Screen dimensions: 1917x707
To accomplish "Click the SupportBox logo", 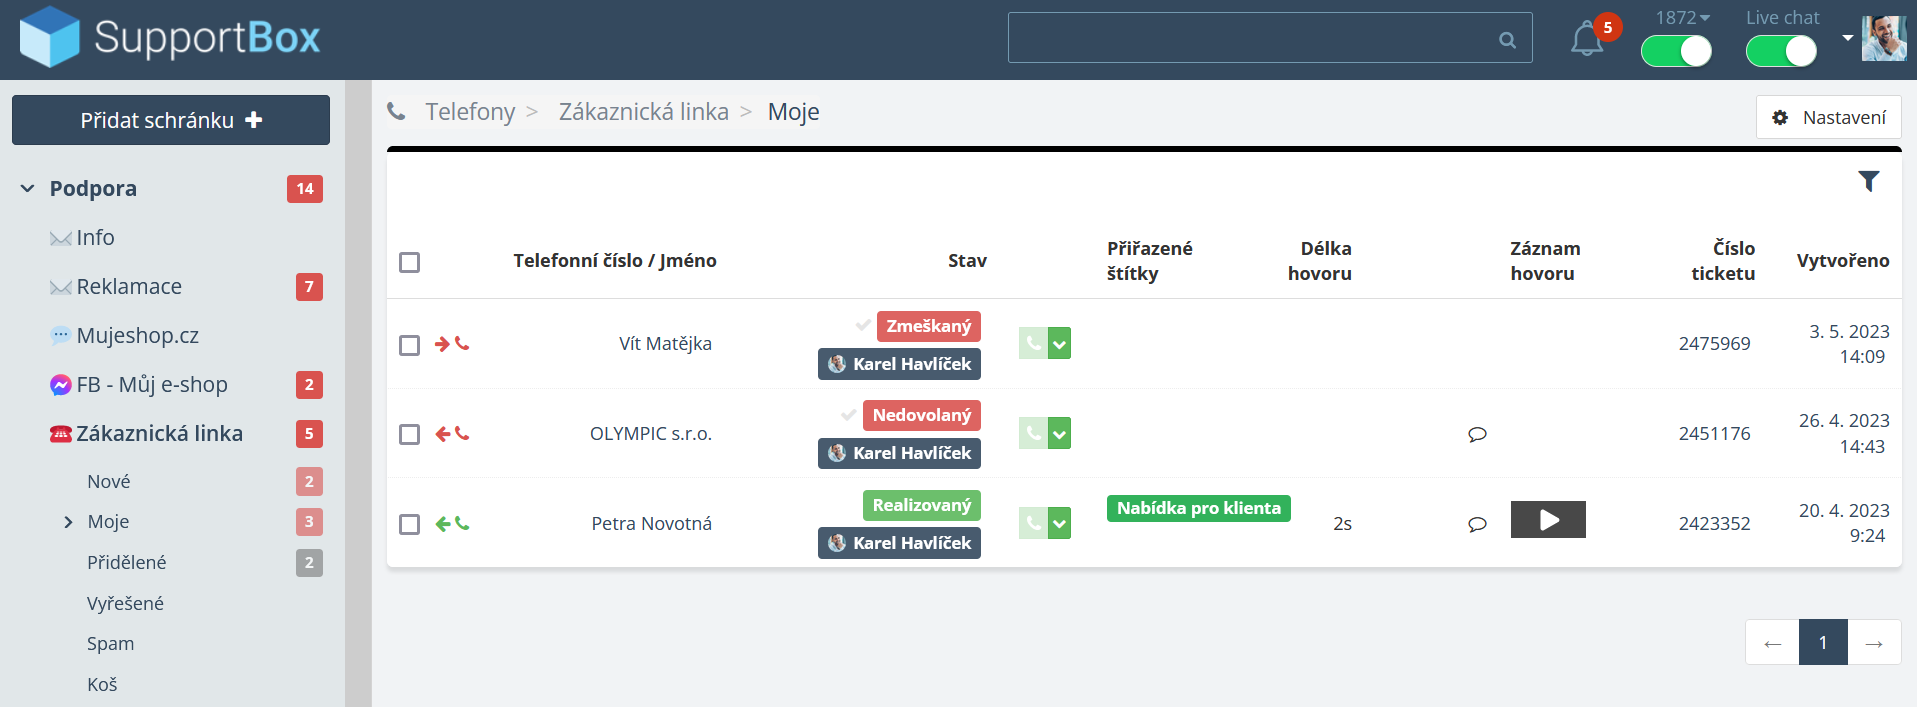I will click(x=170, y=38).
